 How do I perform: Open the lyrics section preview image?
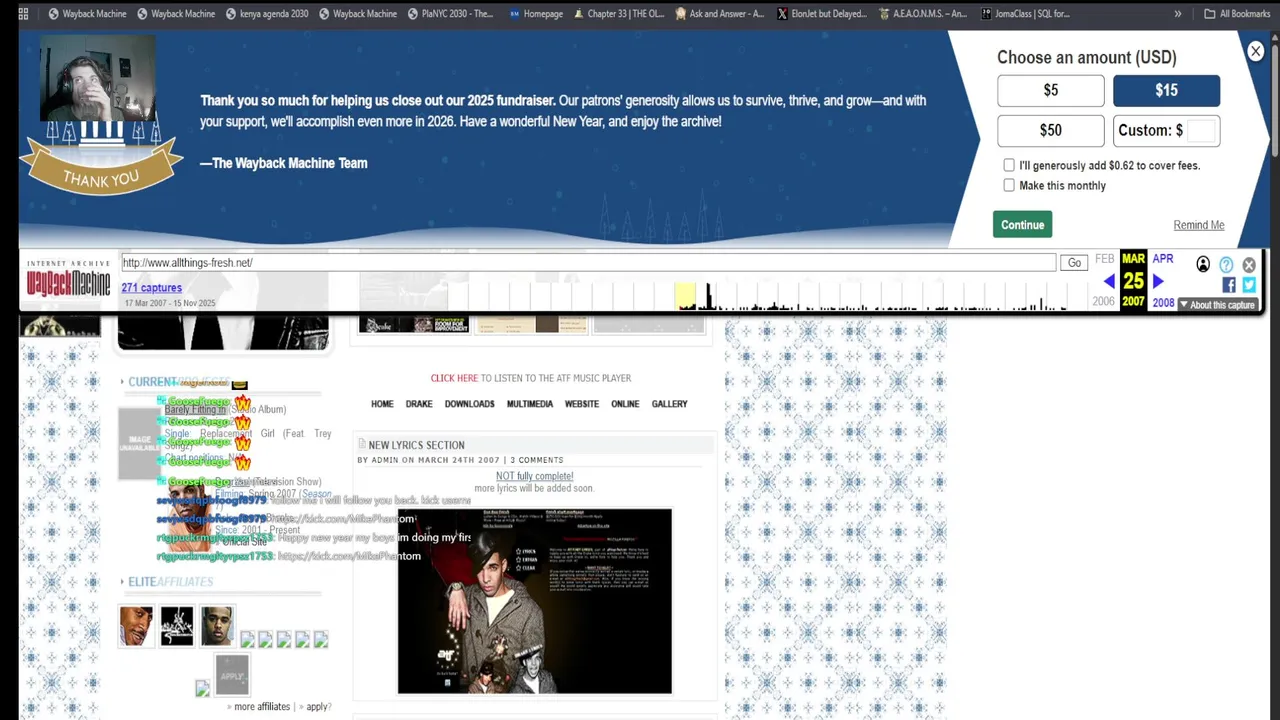[534, 601]
